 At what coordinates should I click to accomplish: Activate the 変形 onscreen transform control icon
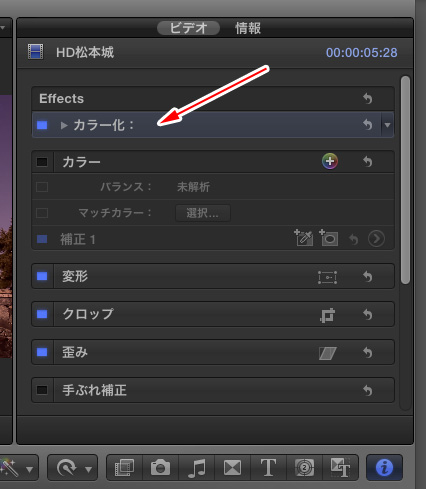tap(327, 277)
